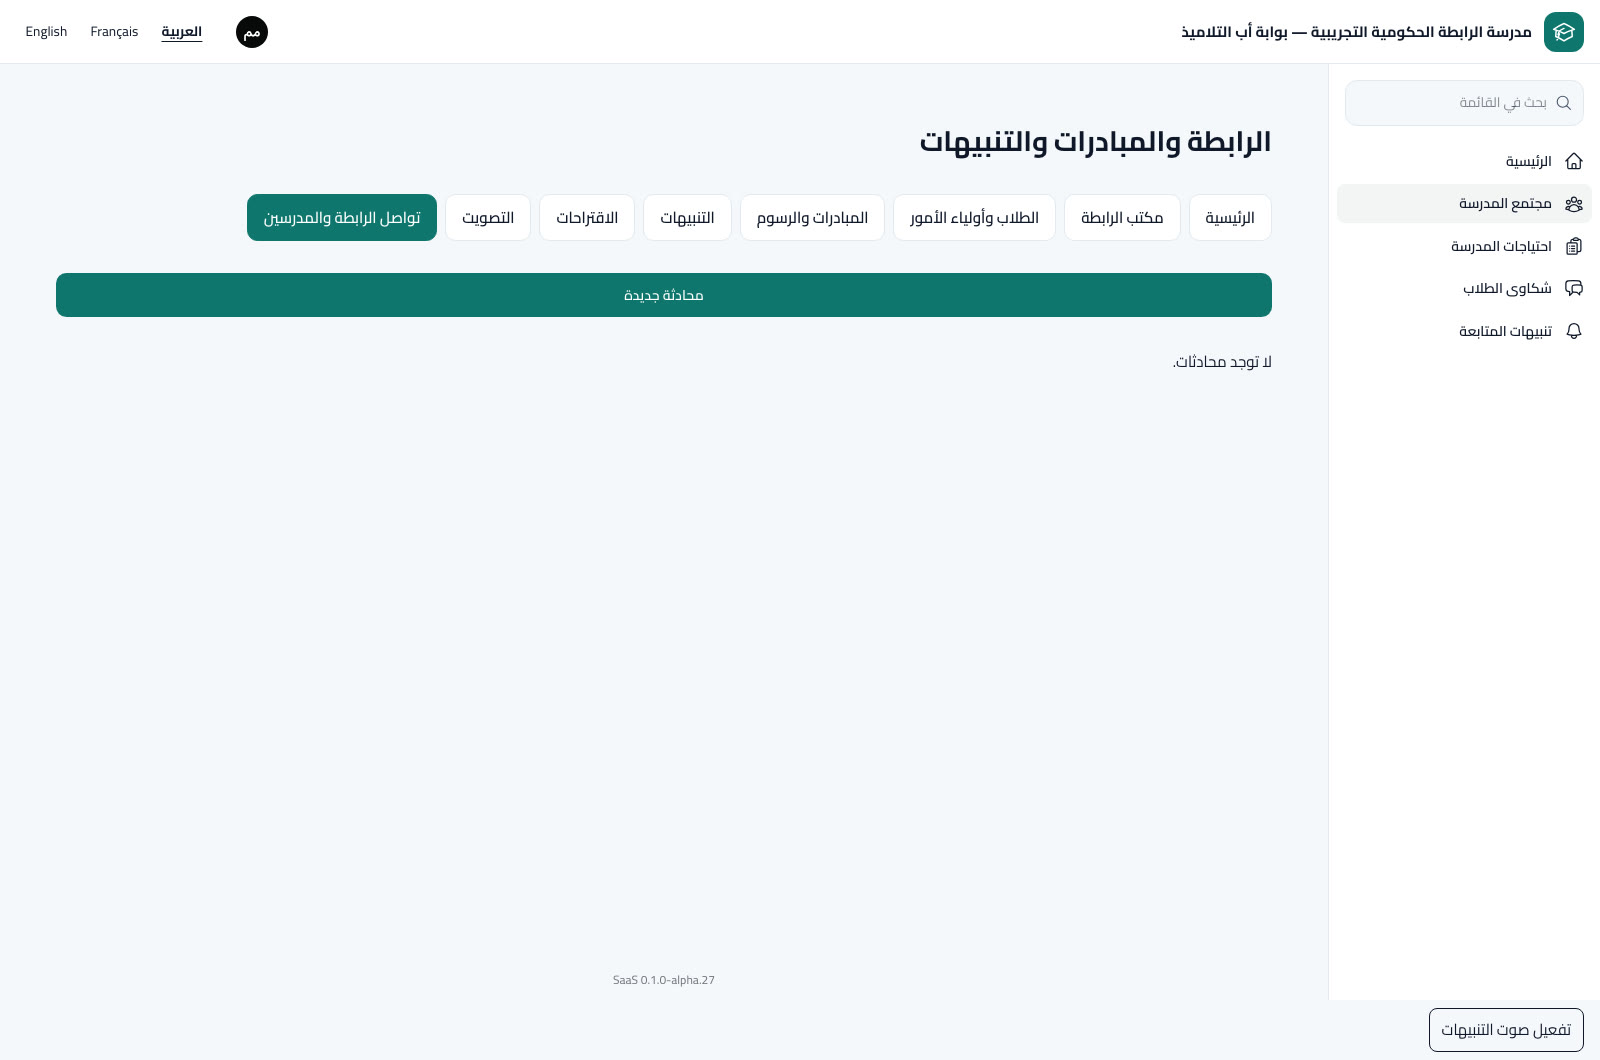Open the المبادرات والرسوم tab
The width and height of the screenshot is (1600, 1060).
[812, 218]
